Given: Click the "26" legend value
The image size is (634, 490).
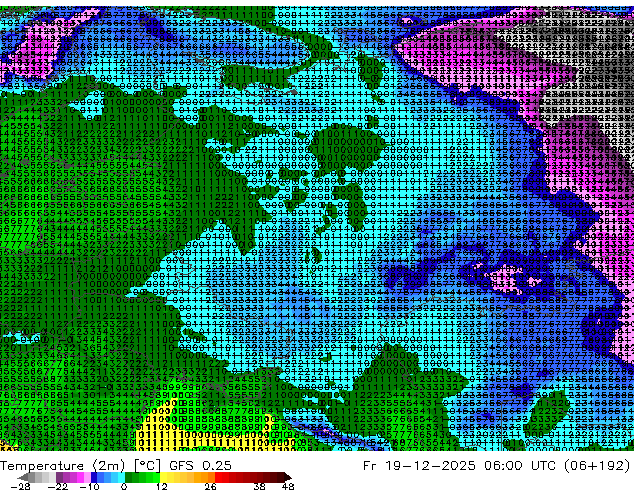Looking at the screenshot, I should pos(210,486).
